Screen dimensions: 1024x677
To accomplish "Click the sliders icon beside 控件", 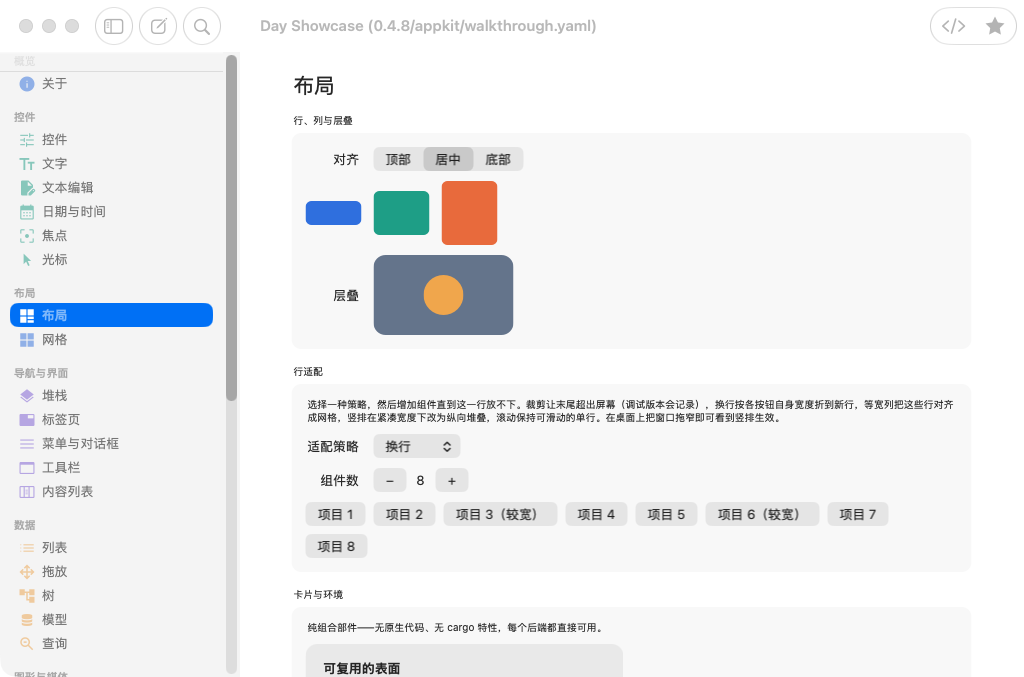I will (x=27, y=140).
